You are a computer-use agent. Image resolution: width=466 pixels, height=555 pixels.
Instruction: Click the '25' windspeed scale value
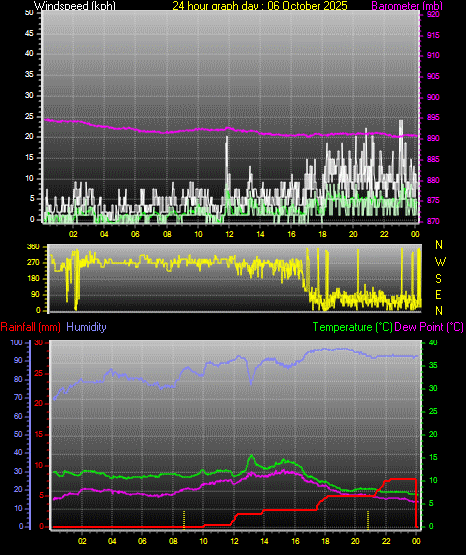point(29,116)
